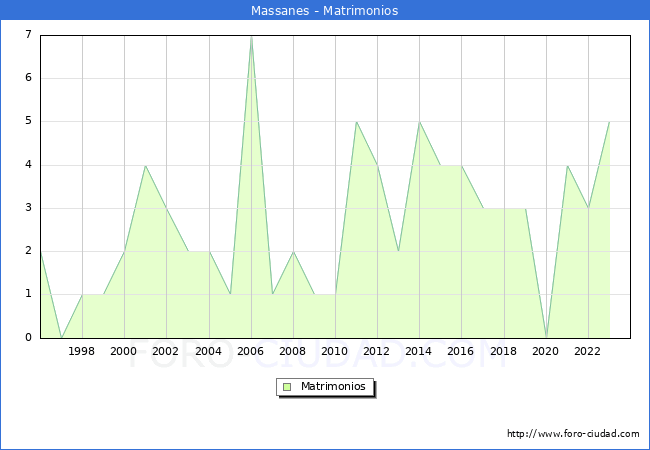Screen dimensions: 650x450
Task: Click the 2020 data point at zero
Action: (x=546, y=336)
